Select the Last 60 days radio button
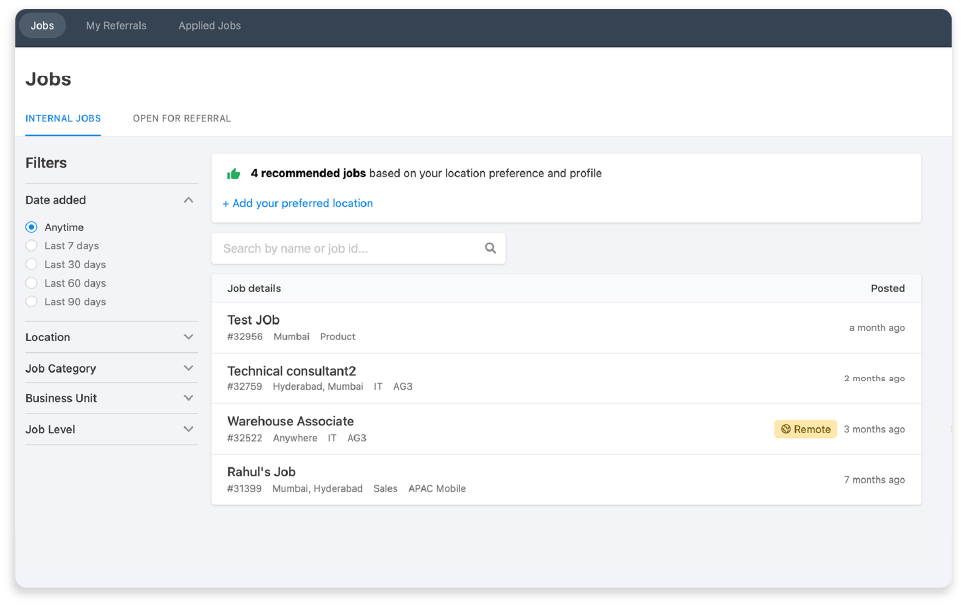 (32, 284)
